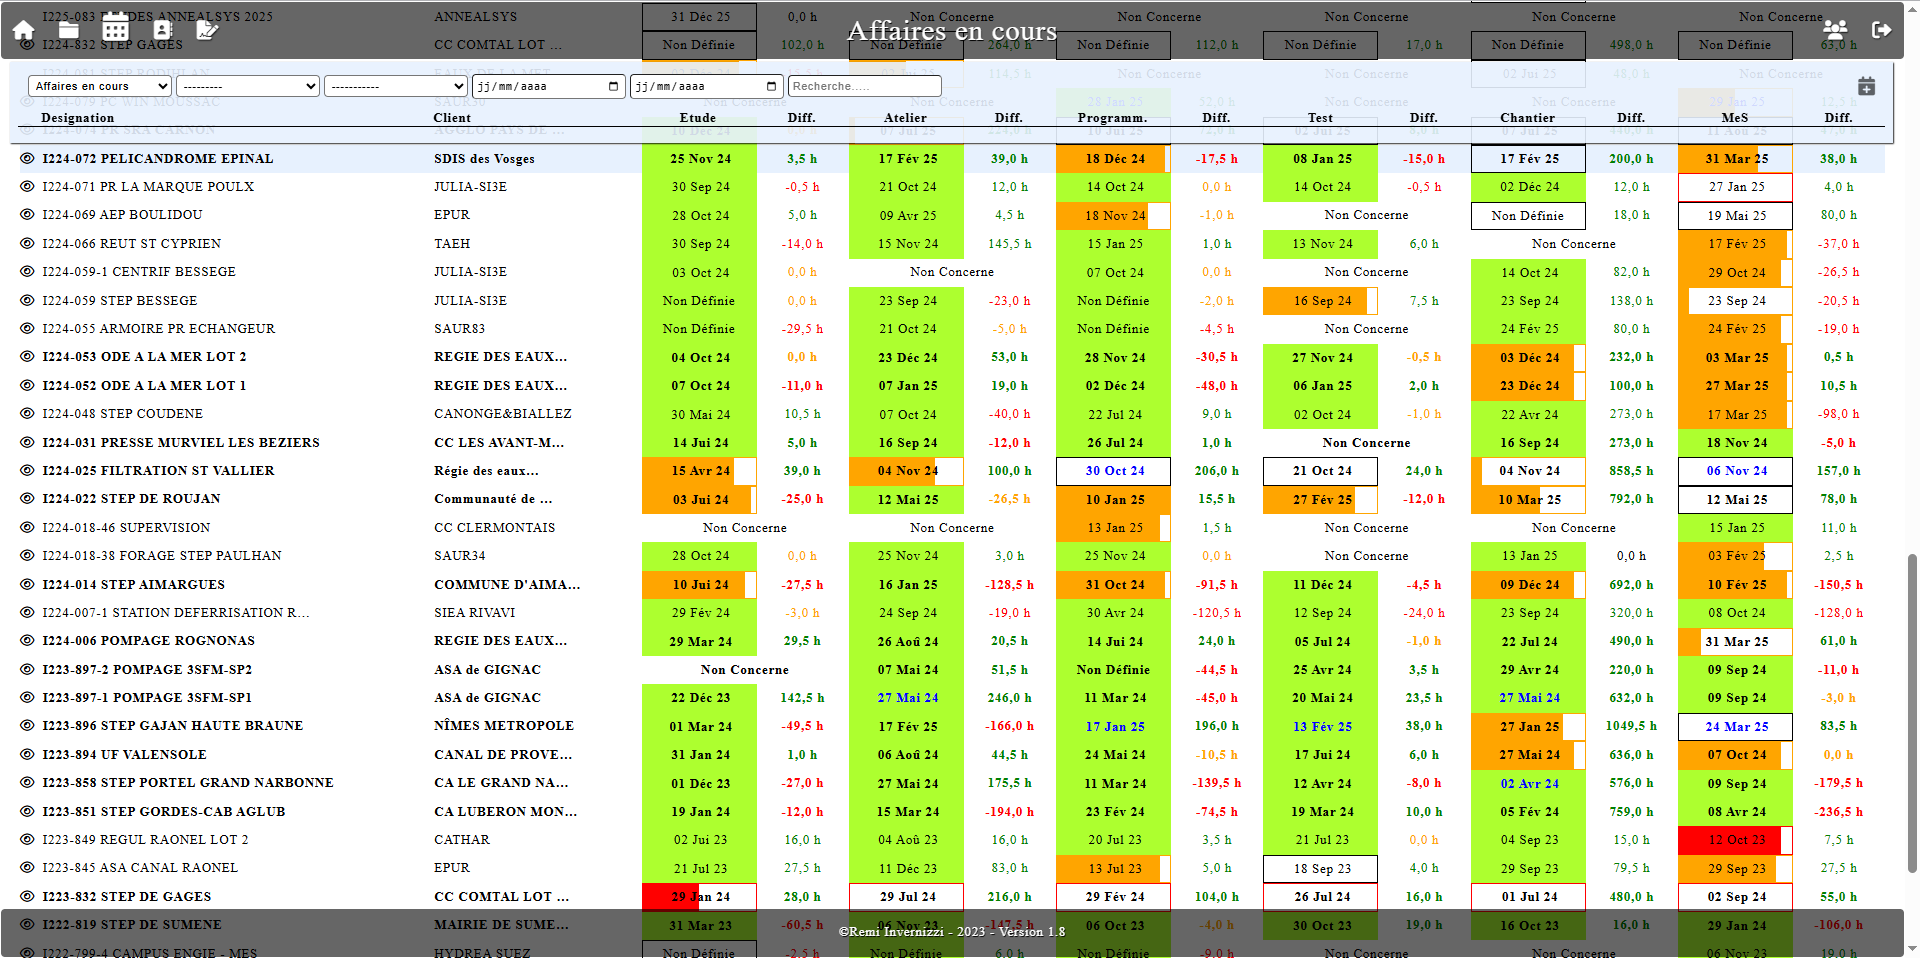1920x958 pixels.
Task: Click eye icon for I223-832 STEP DE GAGES
Action: point(27,896)
